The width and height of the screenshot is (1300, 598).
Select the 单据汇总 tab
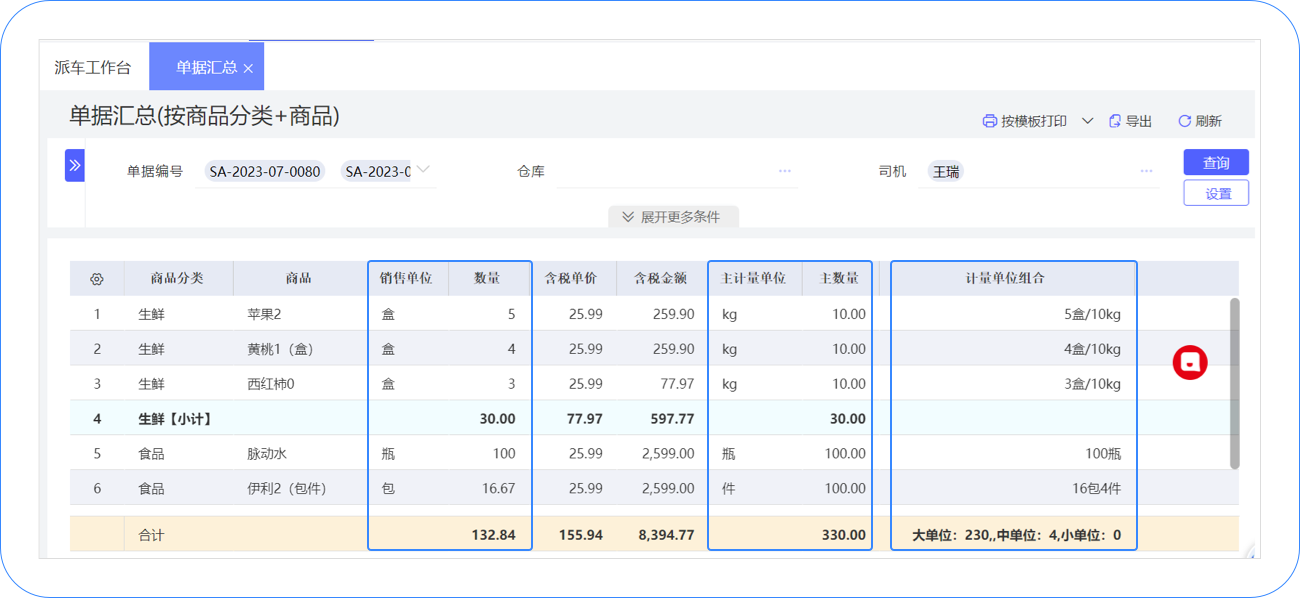point(205,68)
